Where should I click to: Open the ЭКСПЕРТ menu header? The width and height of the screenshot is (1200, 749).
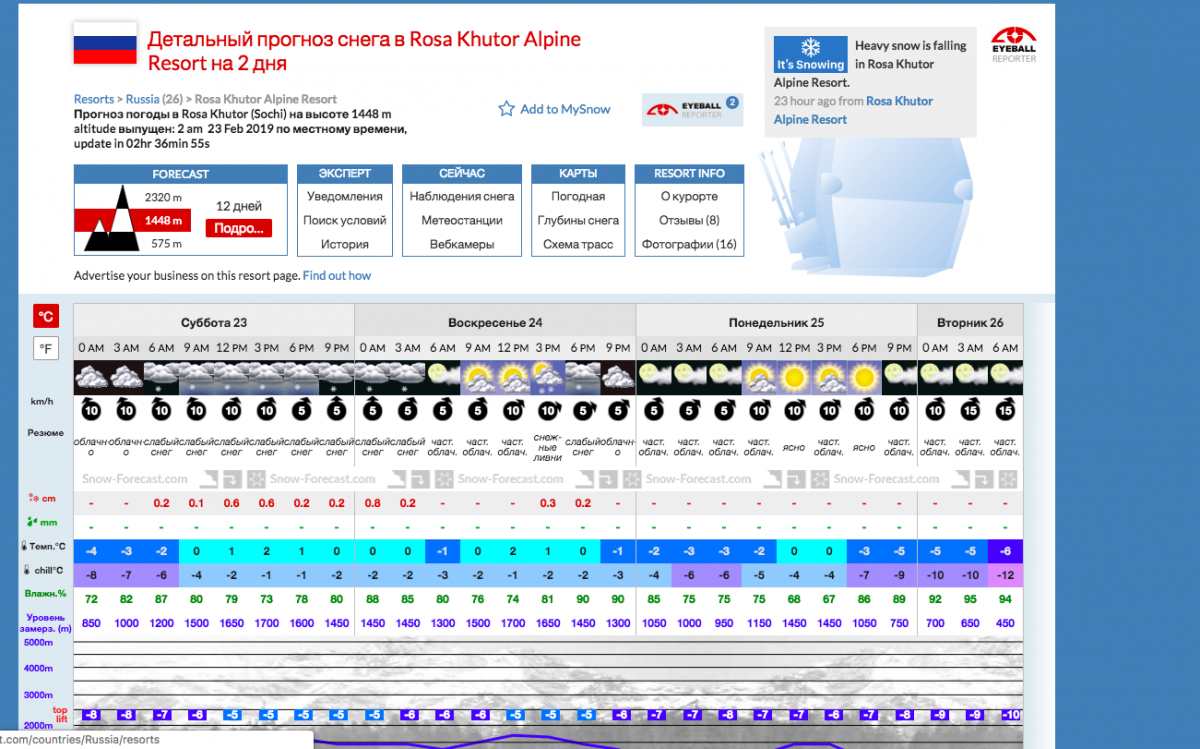pos(345,174)
